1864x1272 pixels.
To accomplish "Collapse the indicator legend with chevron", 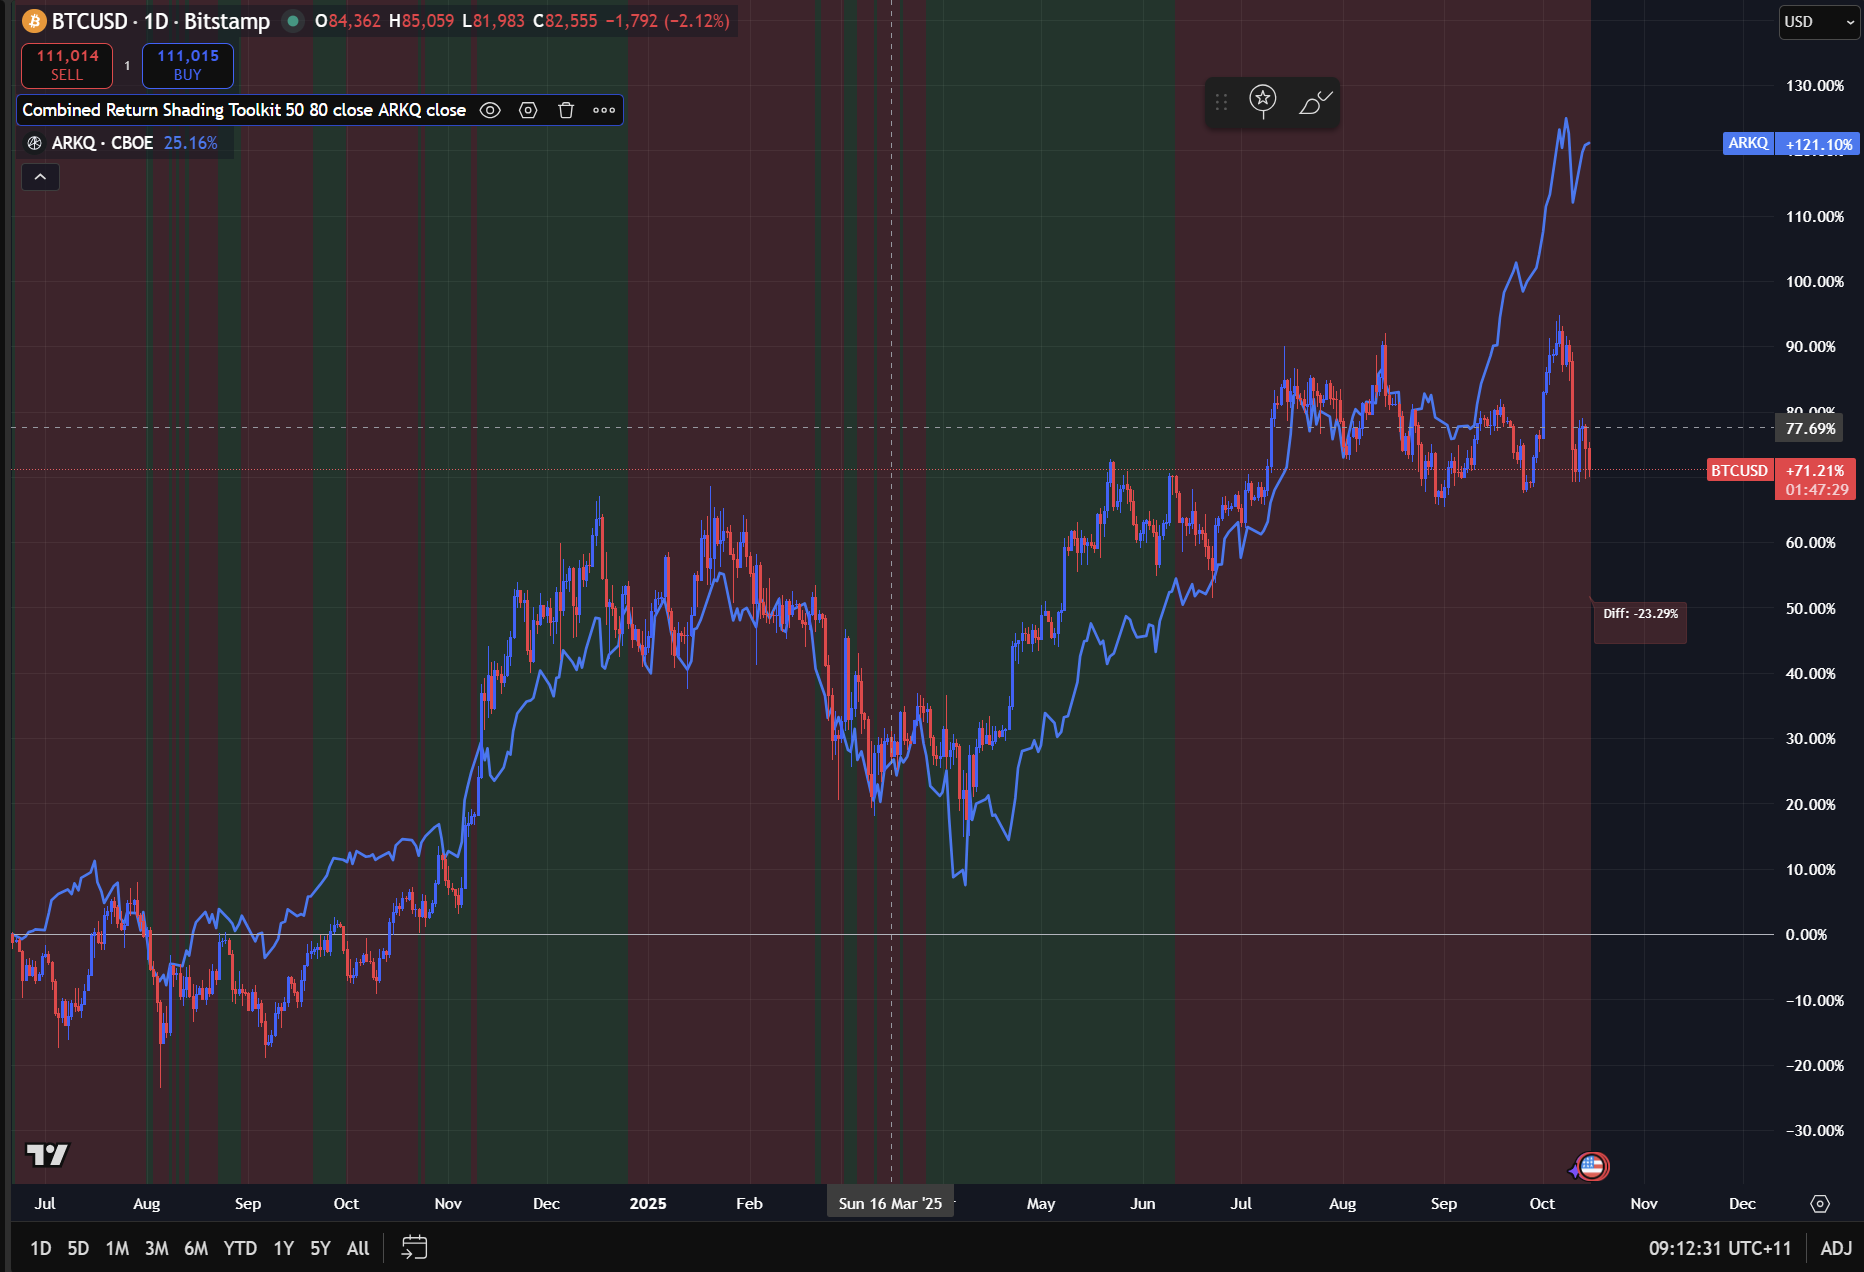I will coord(40,177).
